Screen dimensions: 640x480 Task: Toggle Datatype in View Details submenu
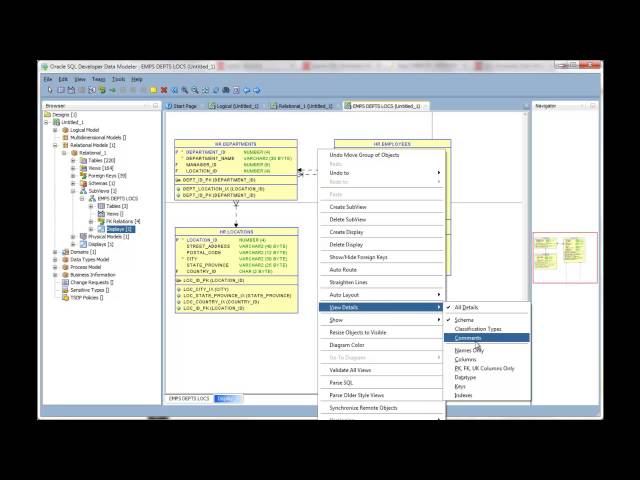tap(487, 378)
